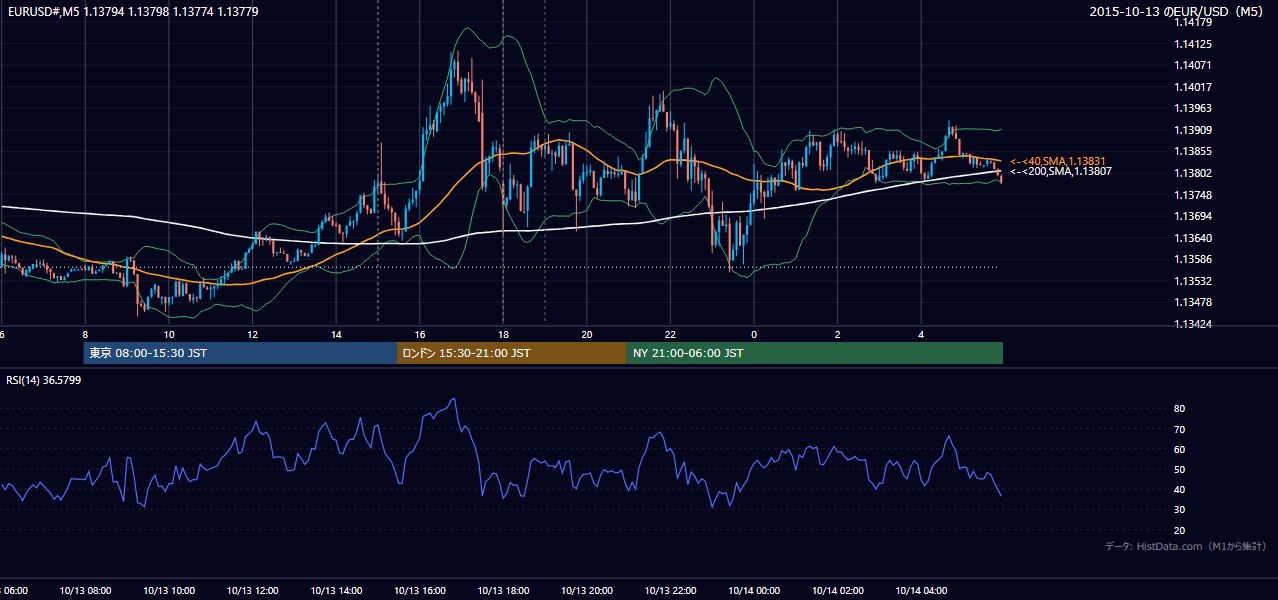Click the 10/13 18:00 time label
Screen dimensions: 1278x600
tap(503, 591)
